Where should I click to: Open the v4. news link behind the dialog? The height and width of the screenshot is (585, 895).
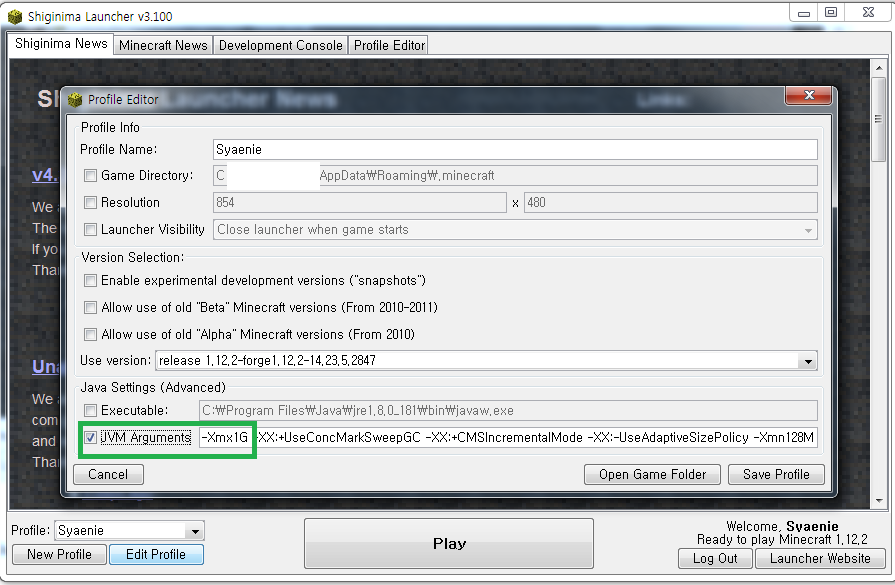45,175
